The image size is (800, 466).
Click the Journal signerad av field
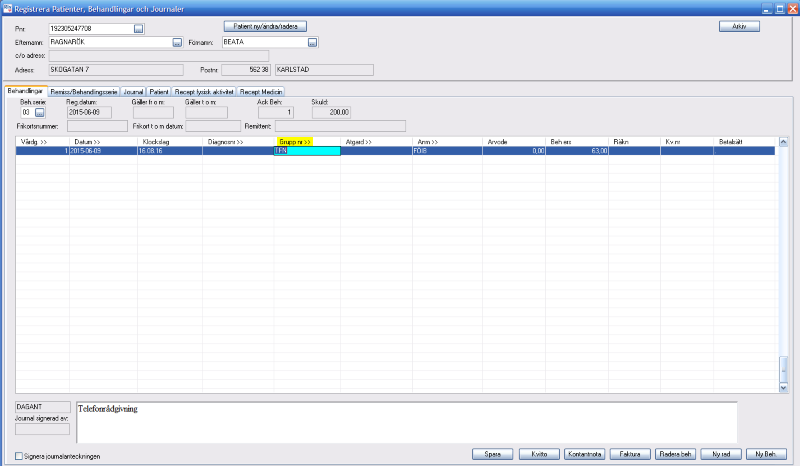42,429
